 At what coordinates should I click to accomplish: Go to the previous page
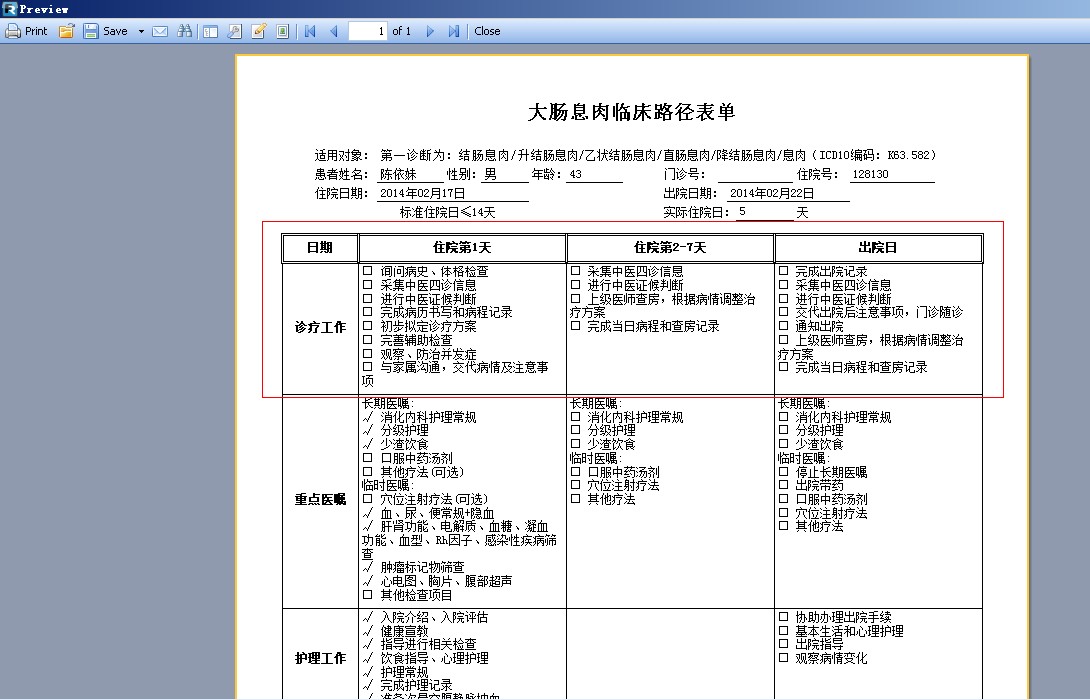click(334, 31)
